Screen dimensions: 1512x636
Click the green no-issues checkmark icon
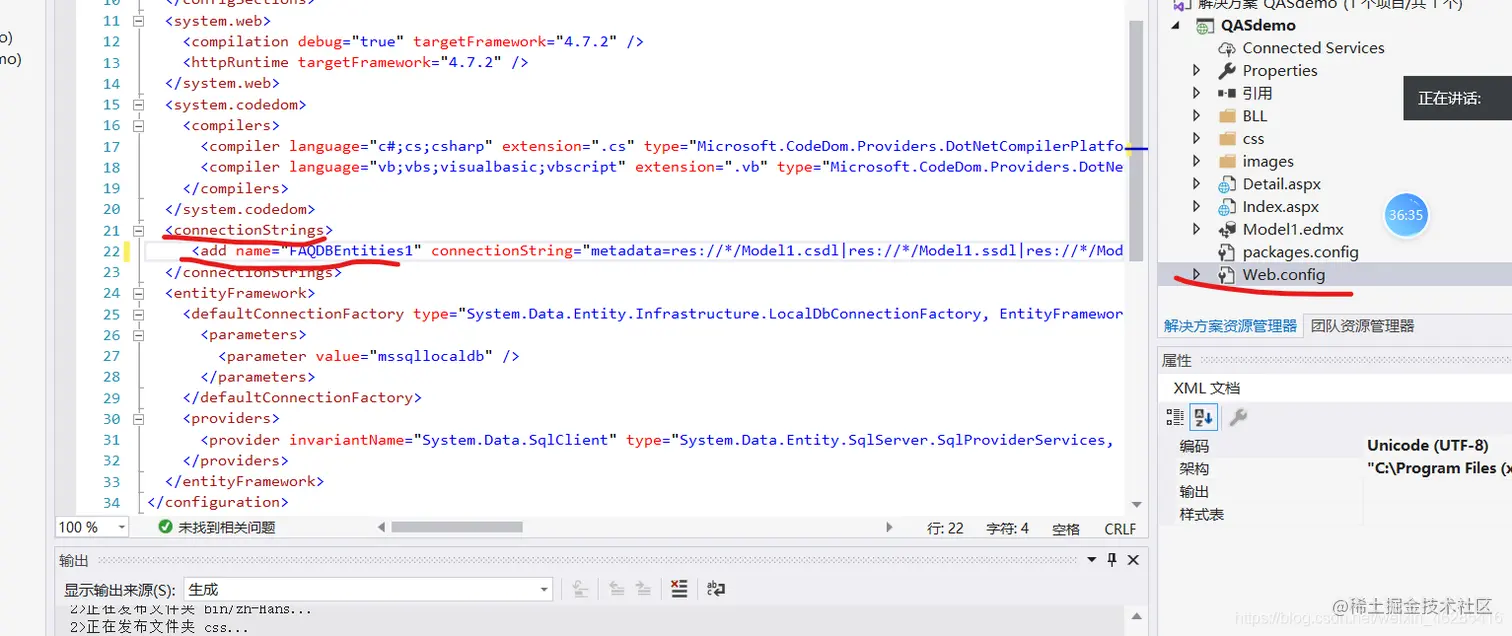click(x=165, y=527)
